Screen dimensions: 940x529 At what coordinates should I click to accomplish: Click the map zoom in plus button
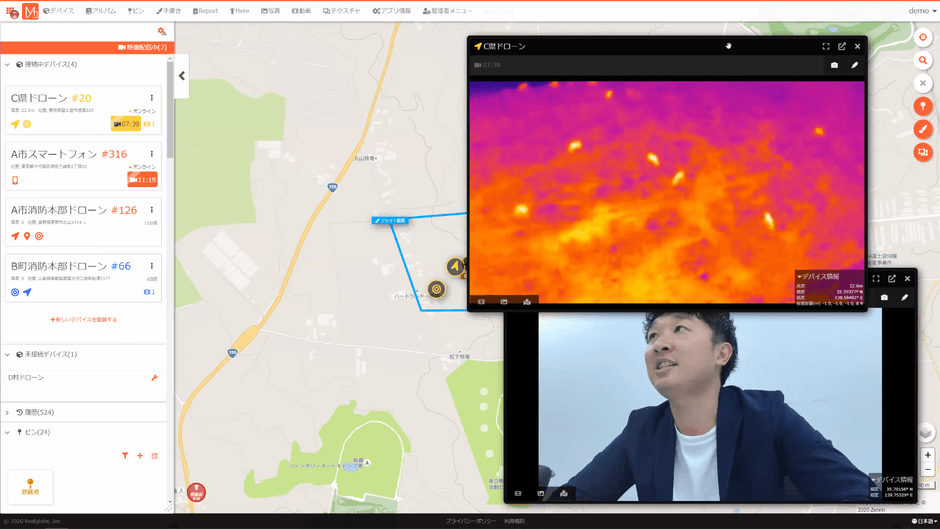pyautogui.click(x=928, y=455)
